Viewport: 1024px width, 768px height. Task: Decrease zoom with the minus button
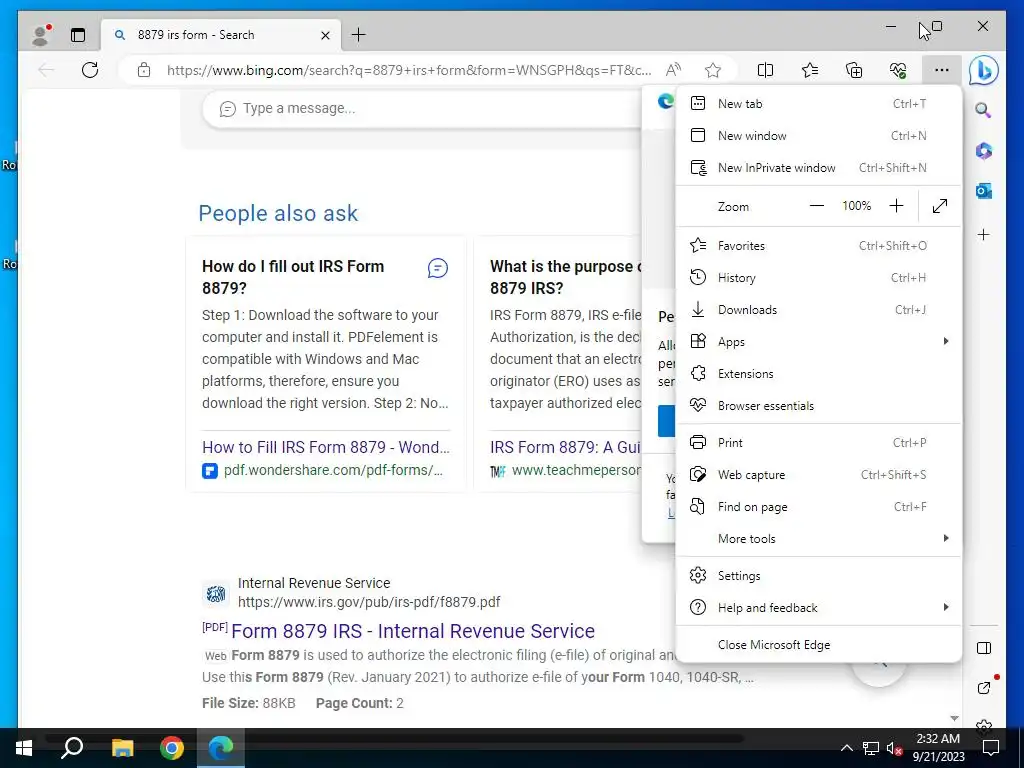click(x=816, y=206)
